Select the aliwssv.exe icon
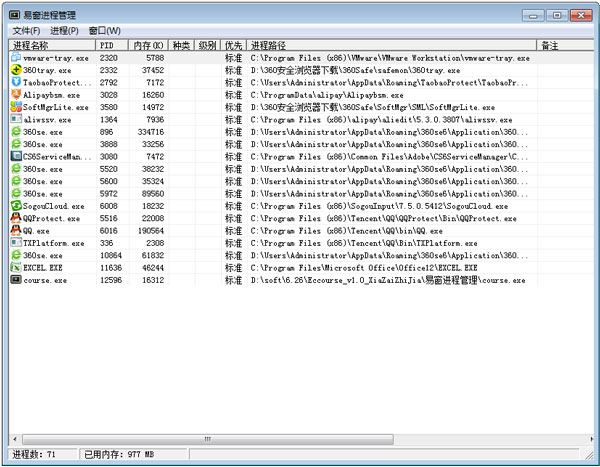 click(x=16, y=119)
